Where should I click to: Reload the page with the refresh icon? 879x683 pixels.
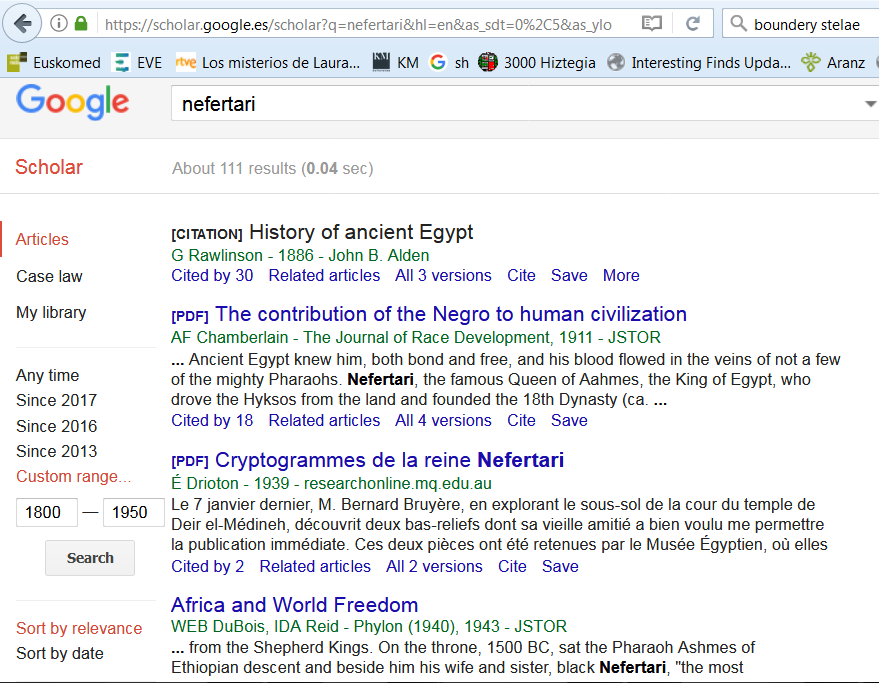pyautogui.click(x=693, y=24)
